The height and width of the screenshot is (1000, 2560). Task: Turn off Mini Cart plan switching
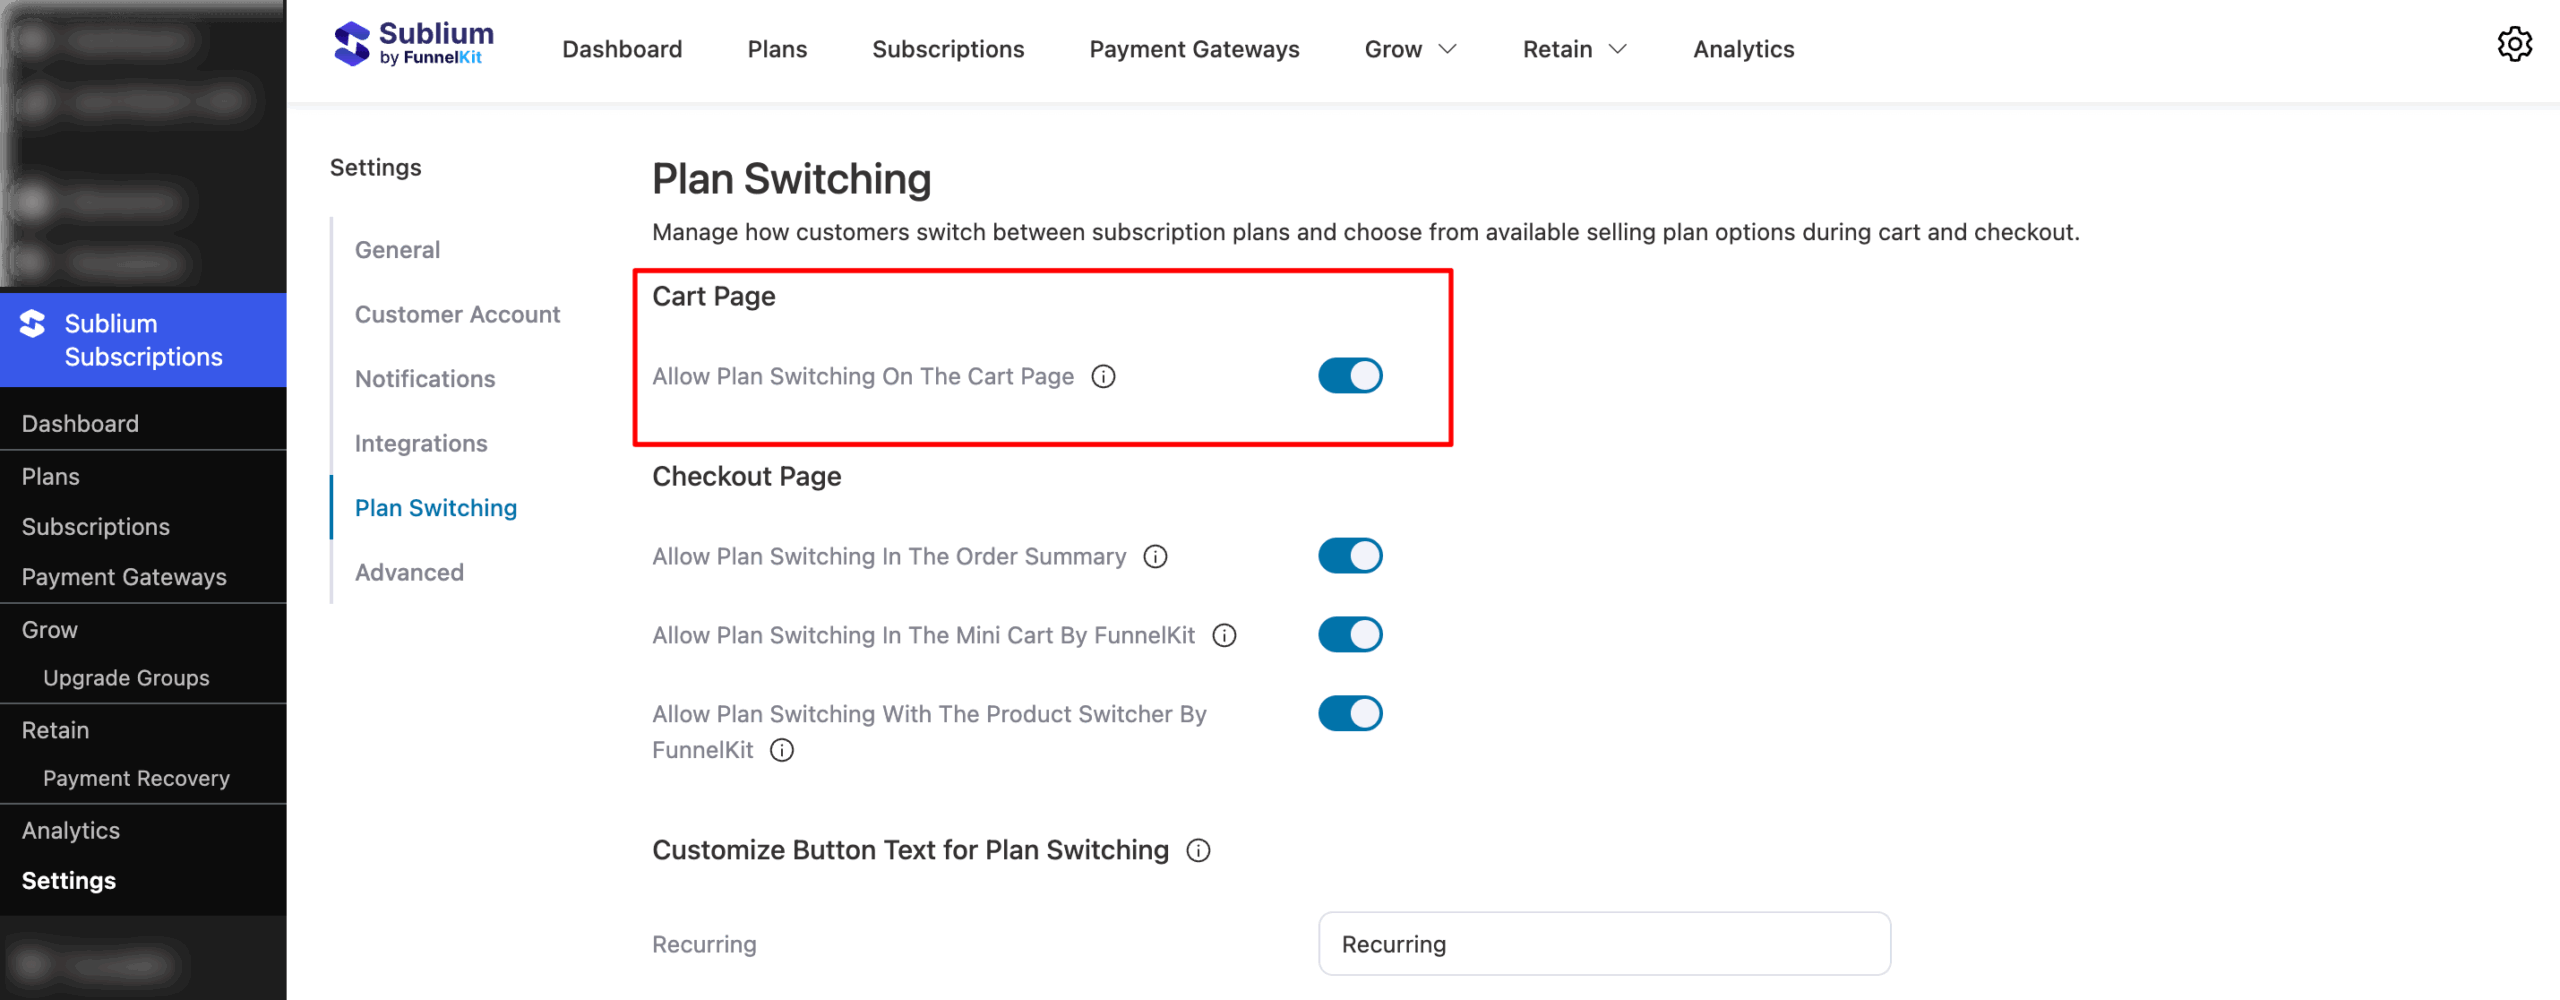[1350, 633]
